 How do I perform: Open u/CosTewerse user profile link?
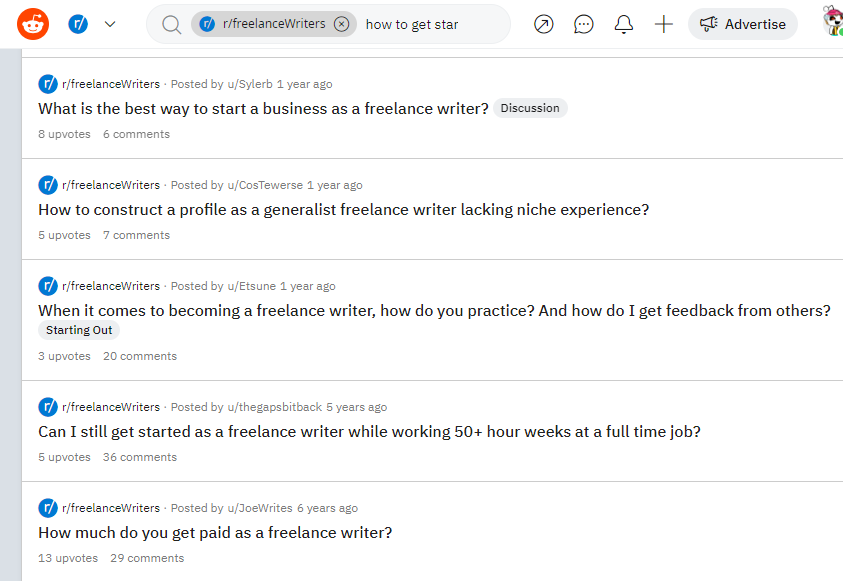265,185
